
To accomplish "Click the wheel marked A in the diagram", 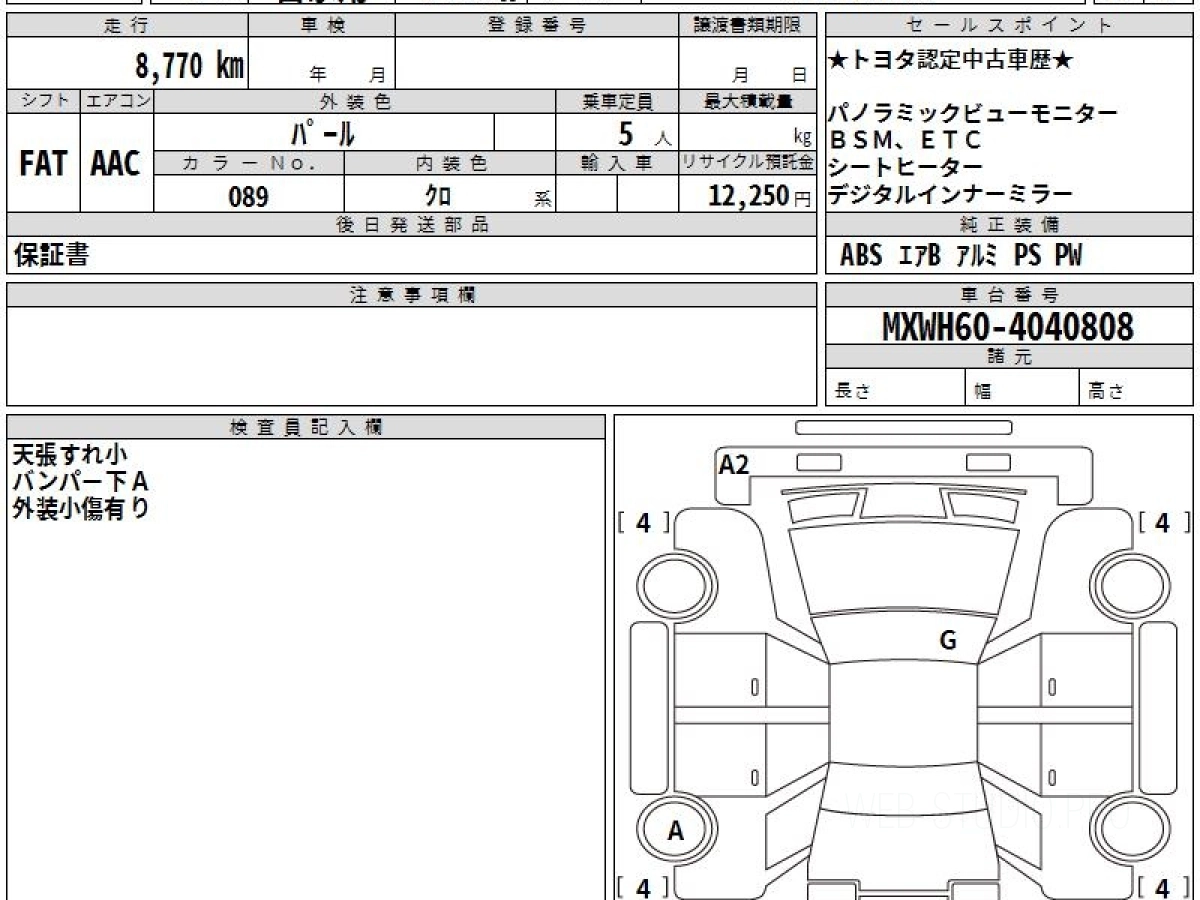I will (x=676, y=830).
